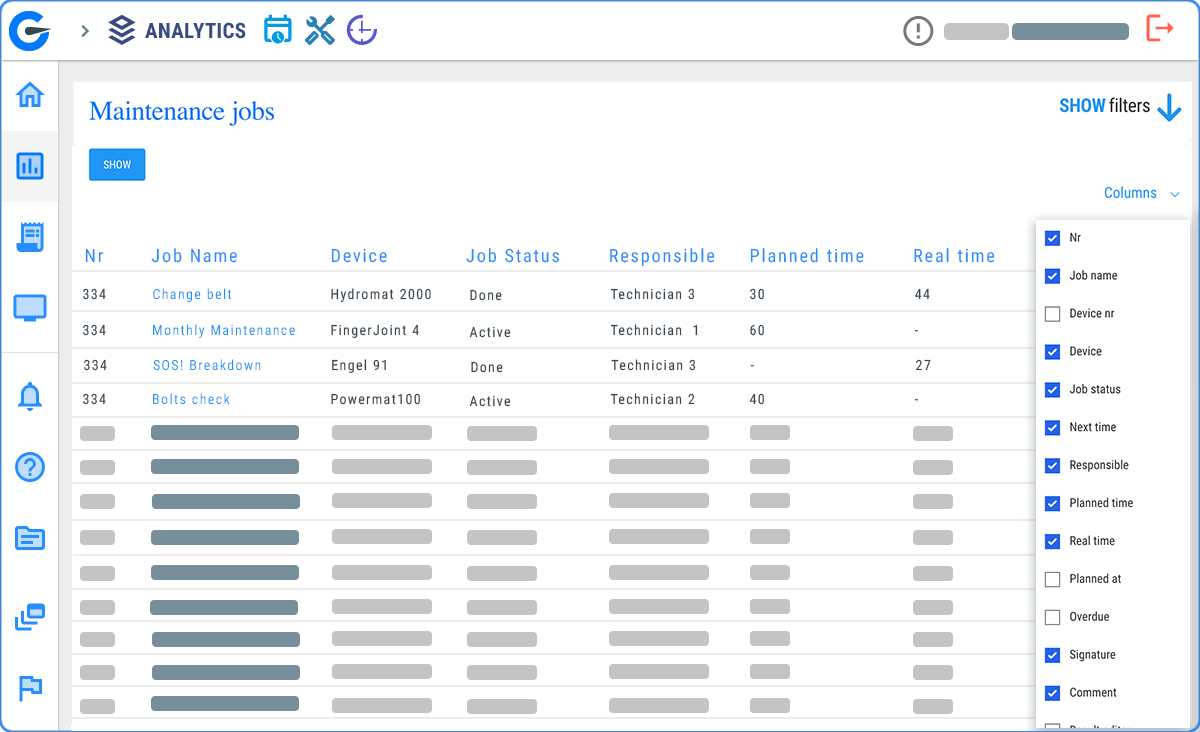Sort by Device column header
The height and width of the screenshot is (732, 1200).
tap(359, 257)
